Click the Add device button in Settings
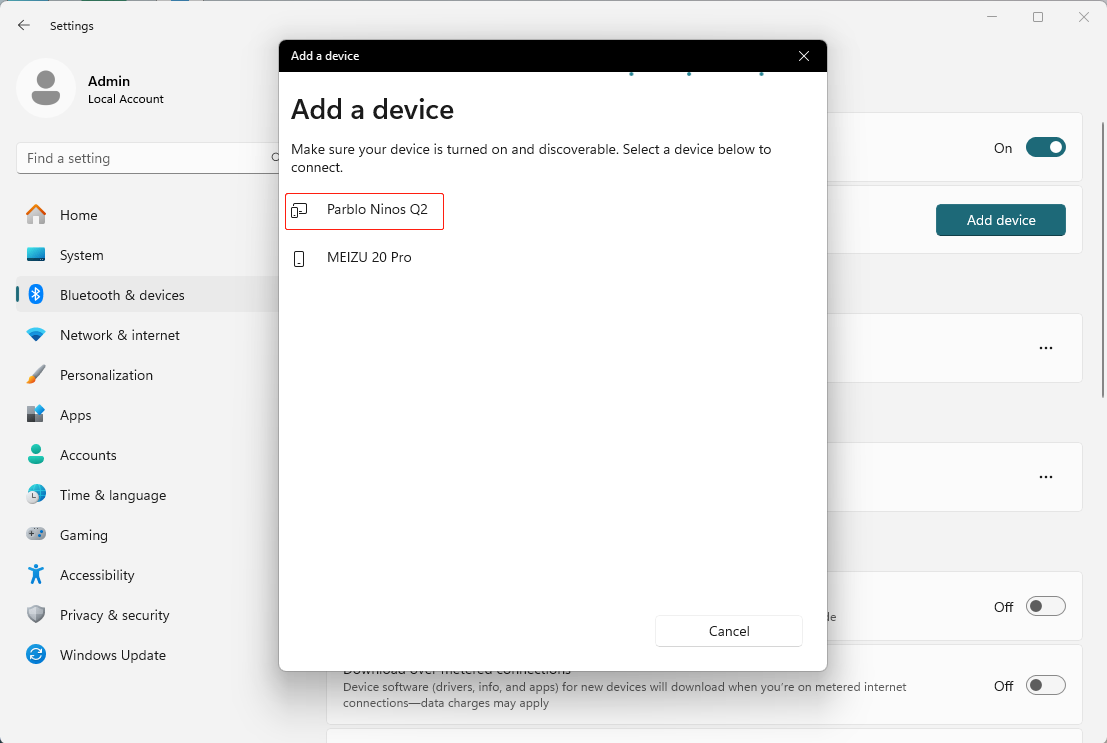 (x=1000, y=220)
